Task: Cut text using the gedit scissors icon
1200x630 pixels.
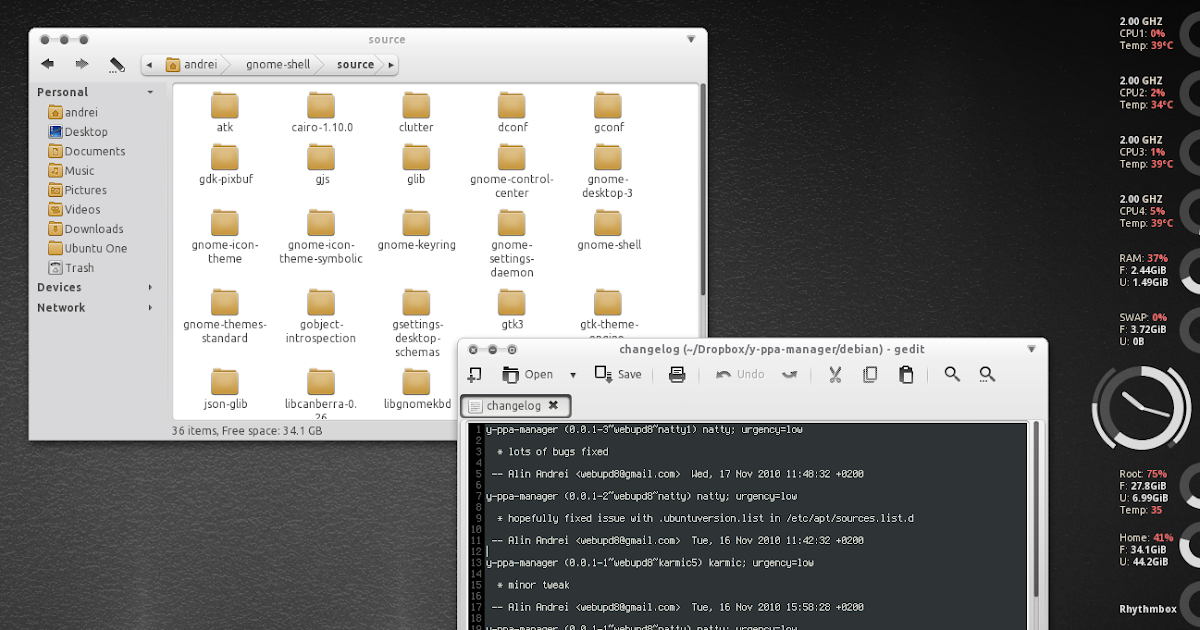Action: (835, 374)
